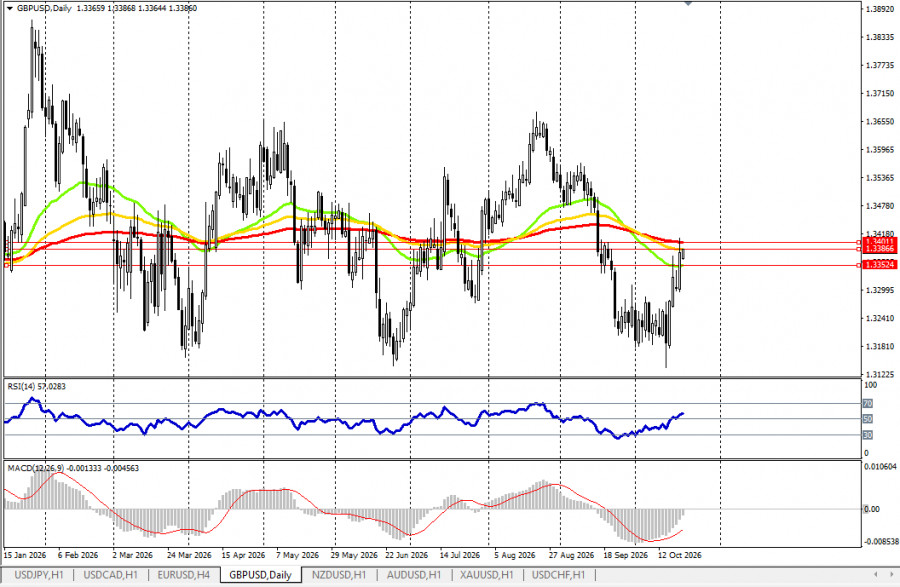This screenshot has width=900, height=587.
Task: Click the 29 May 2026 date label
Action: [354, 555]
